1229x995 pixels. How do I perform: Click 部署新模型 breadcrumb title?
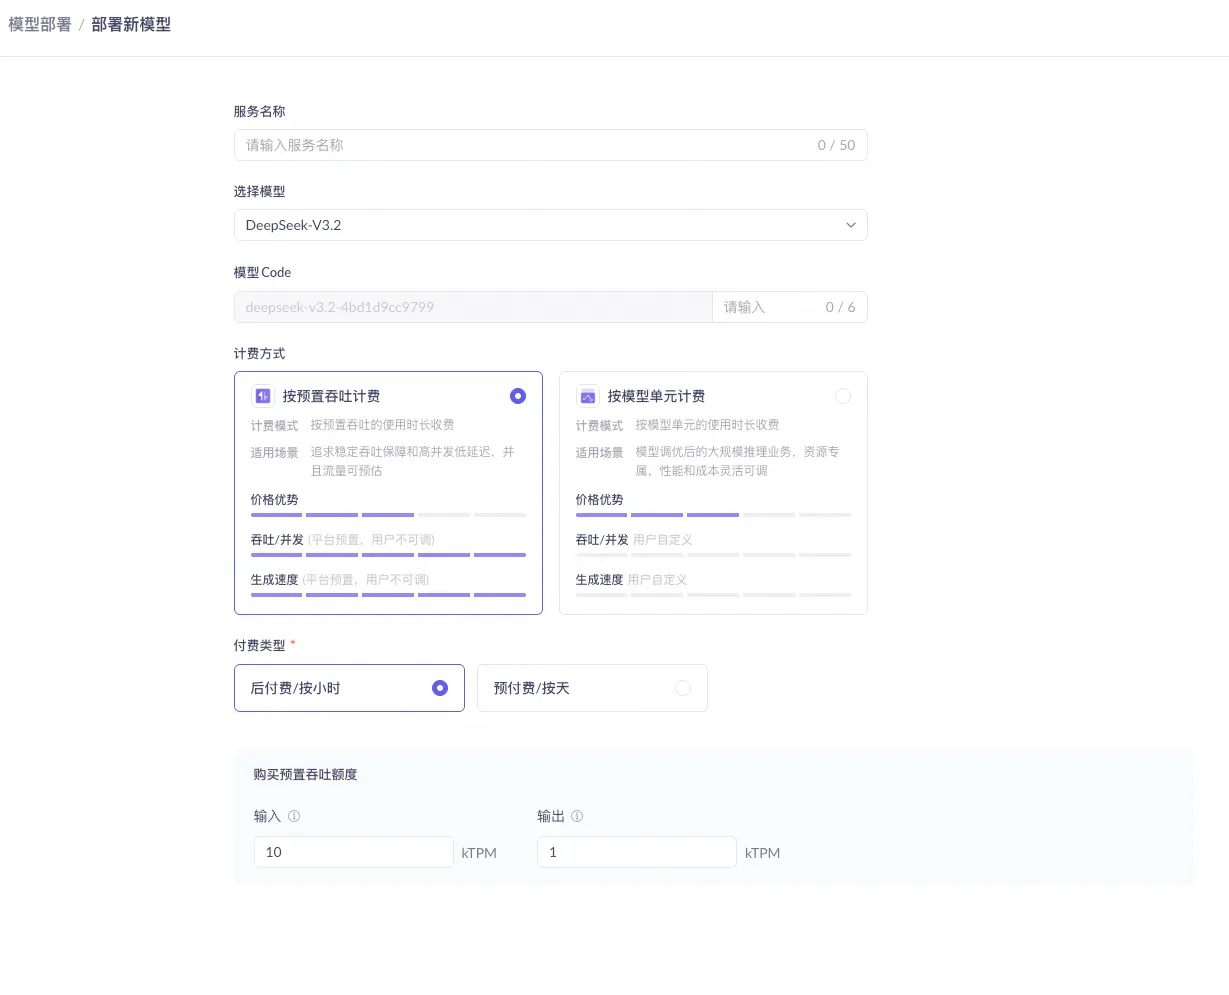(131, 24)
